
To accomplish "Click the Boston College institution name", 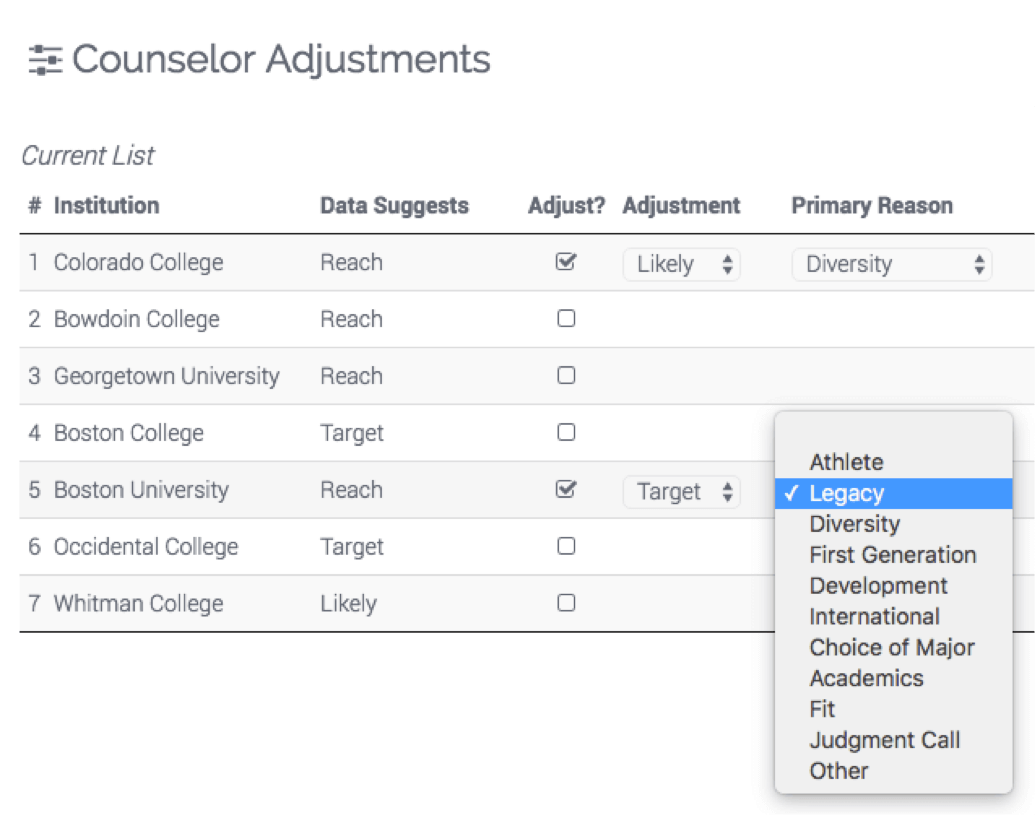I will tap(129, 433).
